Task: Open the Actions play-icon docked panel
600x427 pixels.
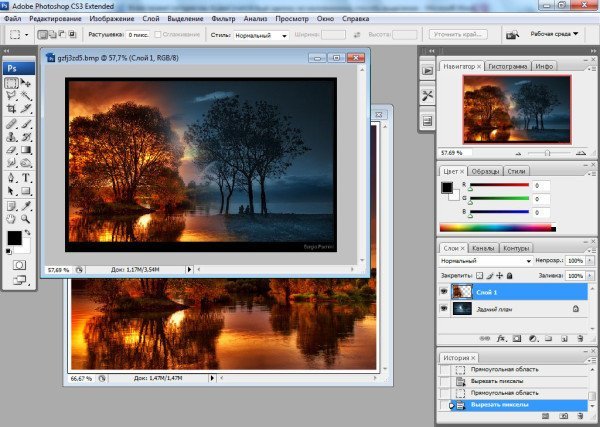Action: [427, 70]
